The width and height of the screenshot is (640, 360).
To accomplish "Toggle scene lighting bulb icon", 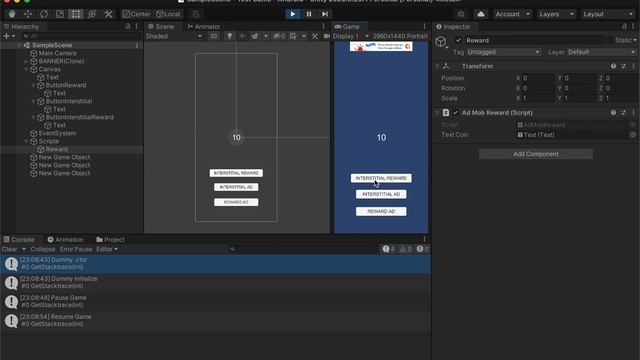I will (x=229, y=36).
